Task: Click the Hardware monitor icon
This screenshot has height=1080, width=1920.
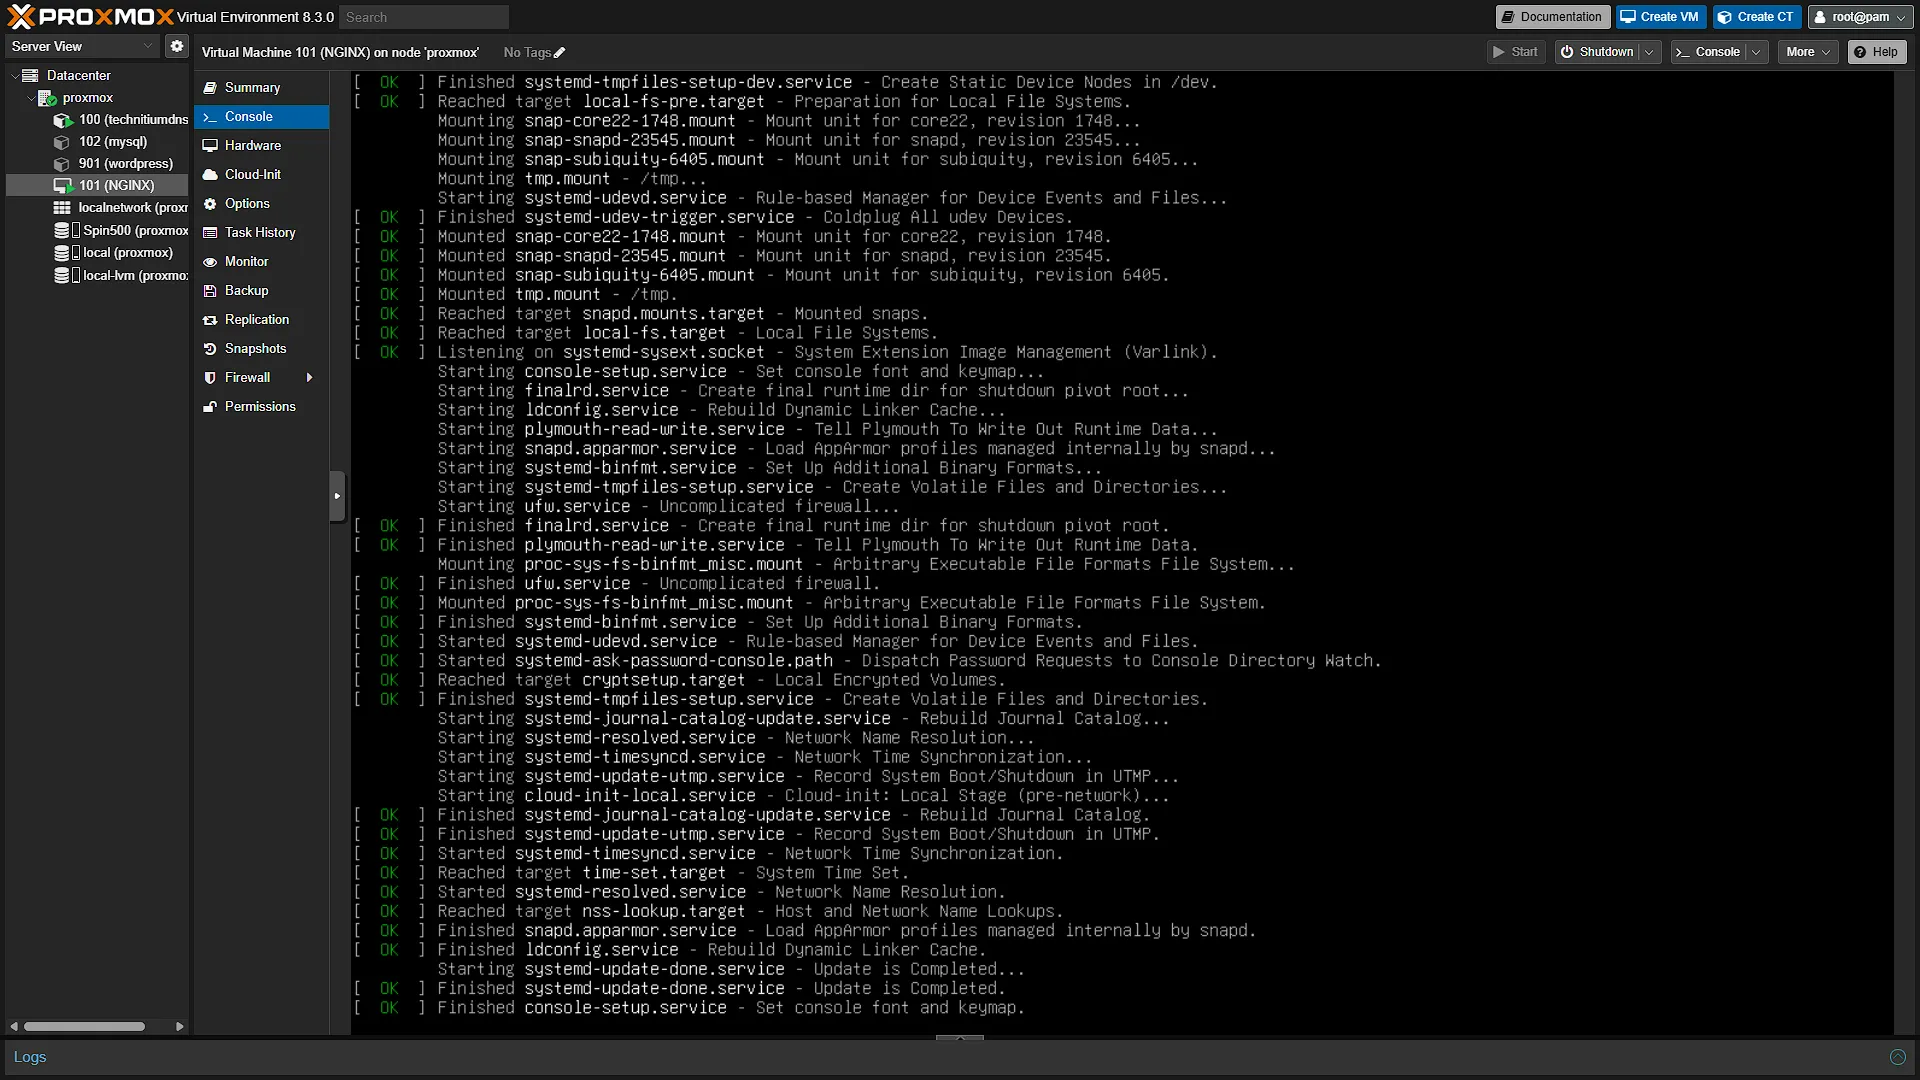Action: (x=210, y=146)
